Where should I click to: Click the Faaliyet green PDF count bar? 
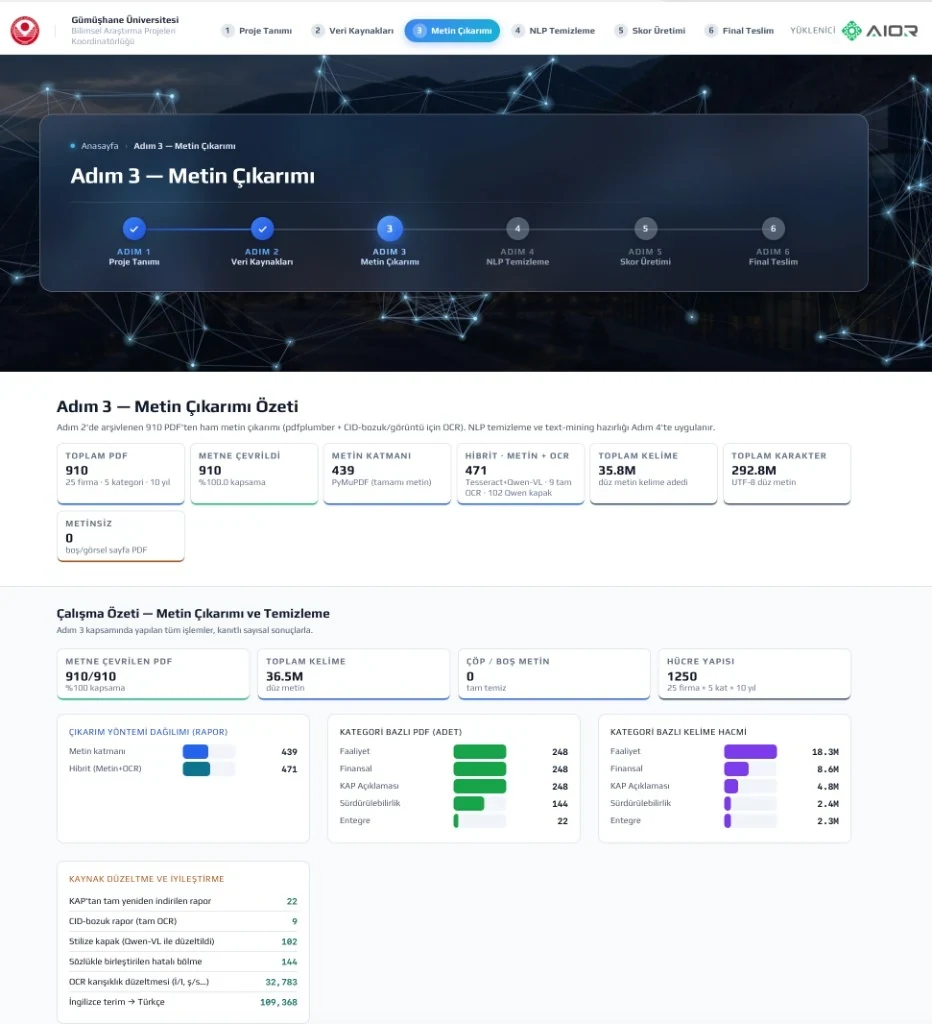point(479,752)
